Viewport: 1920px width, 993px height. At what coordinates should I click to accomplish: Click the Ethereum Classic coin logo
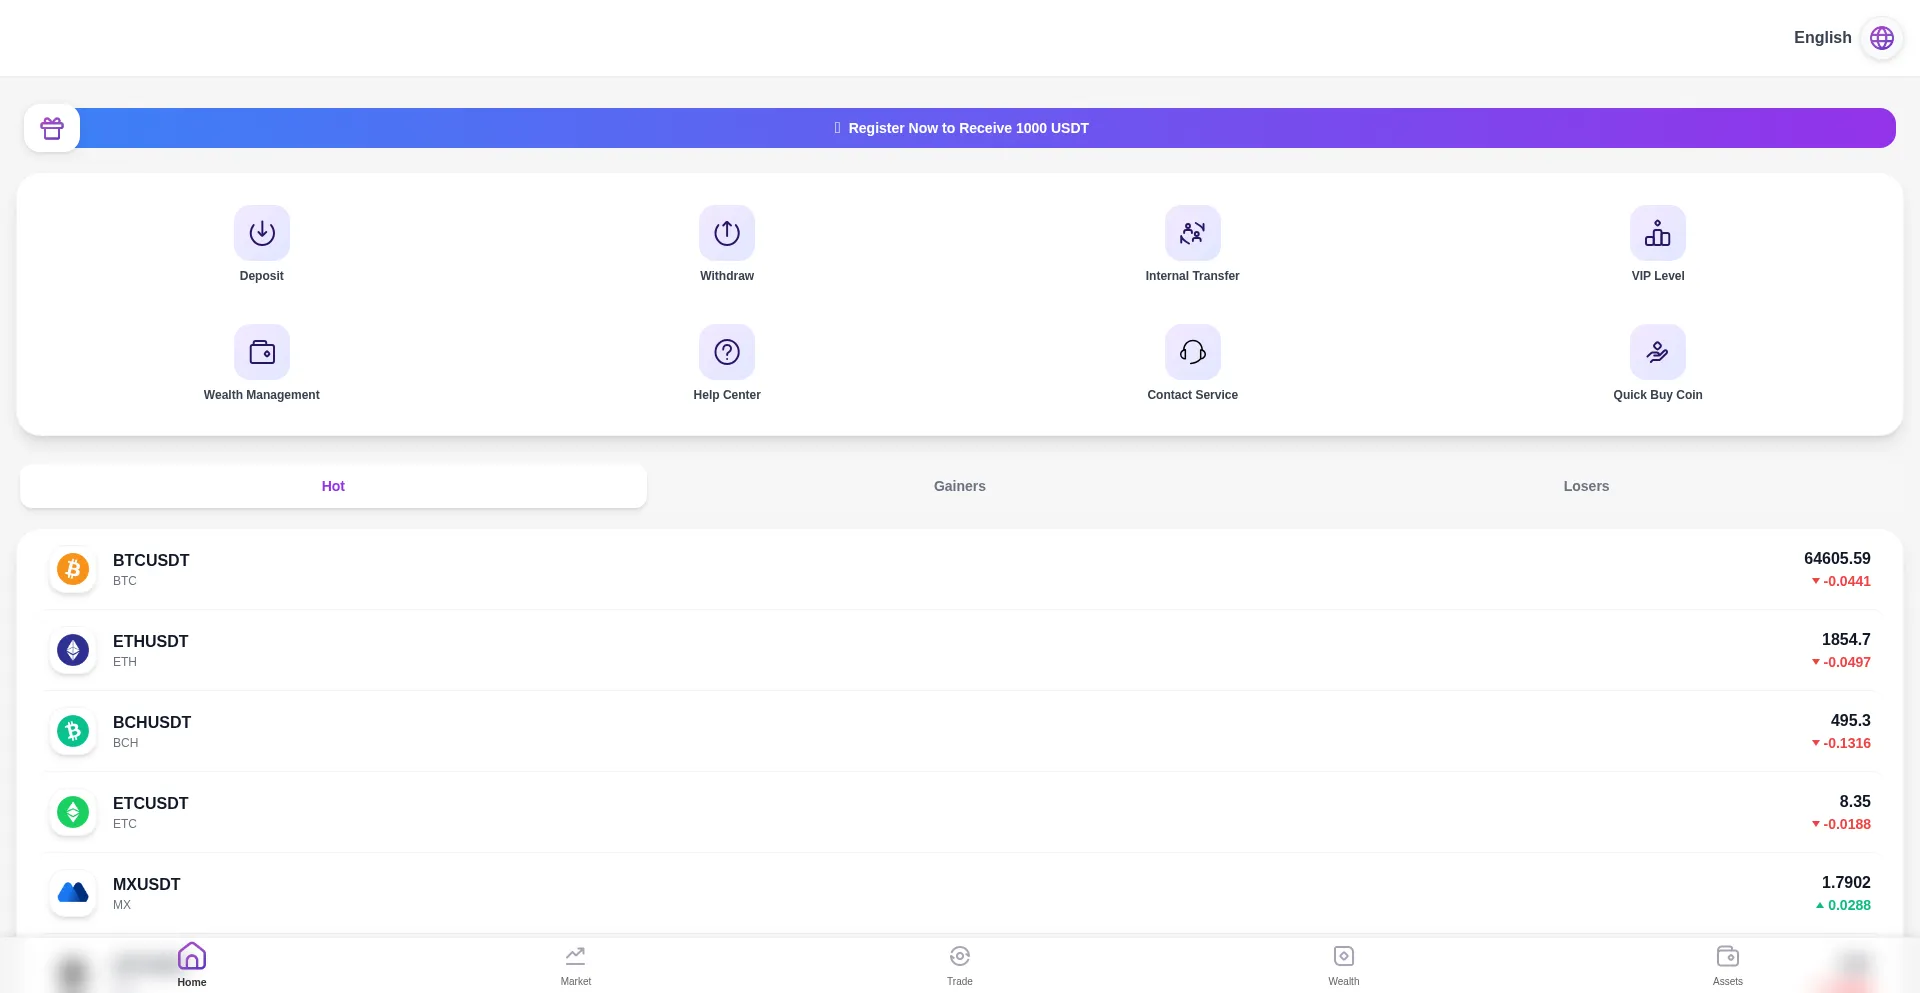(x=73, y=812)
